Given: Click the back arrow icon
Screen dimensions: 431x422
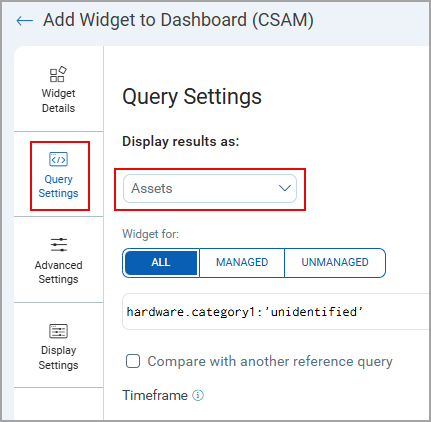Looking at the screenshot, I should coord(25,21).
